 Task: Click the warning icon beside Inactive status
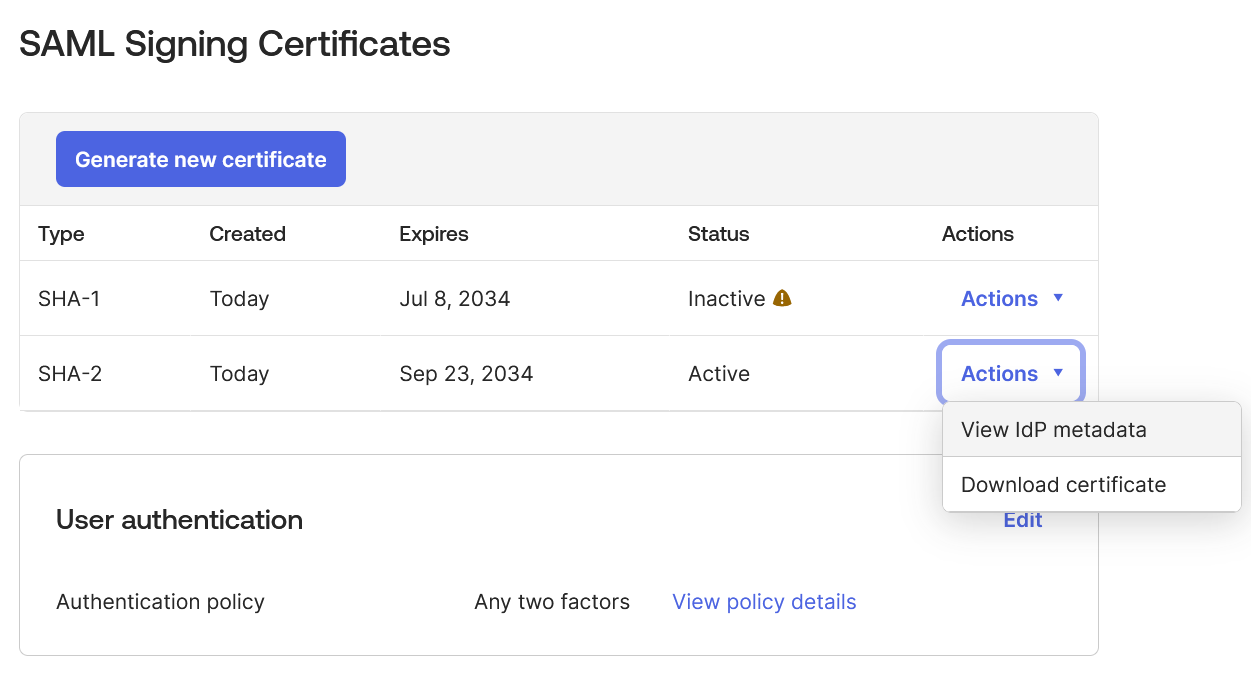(x=782, y=298)
